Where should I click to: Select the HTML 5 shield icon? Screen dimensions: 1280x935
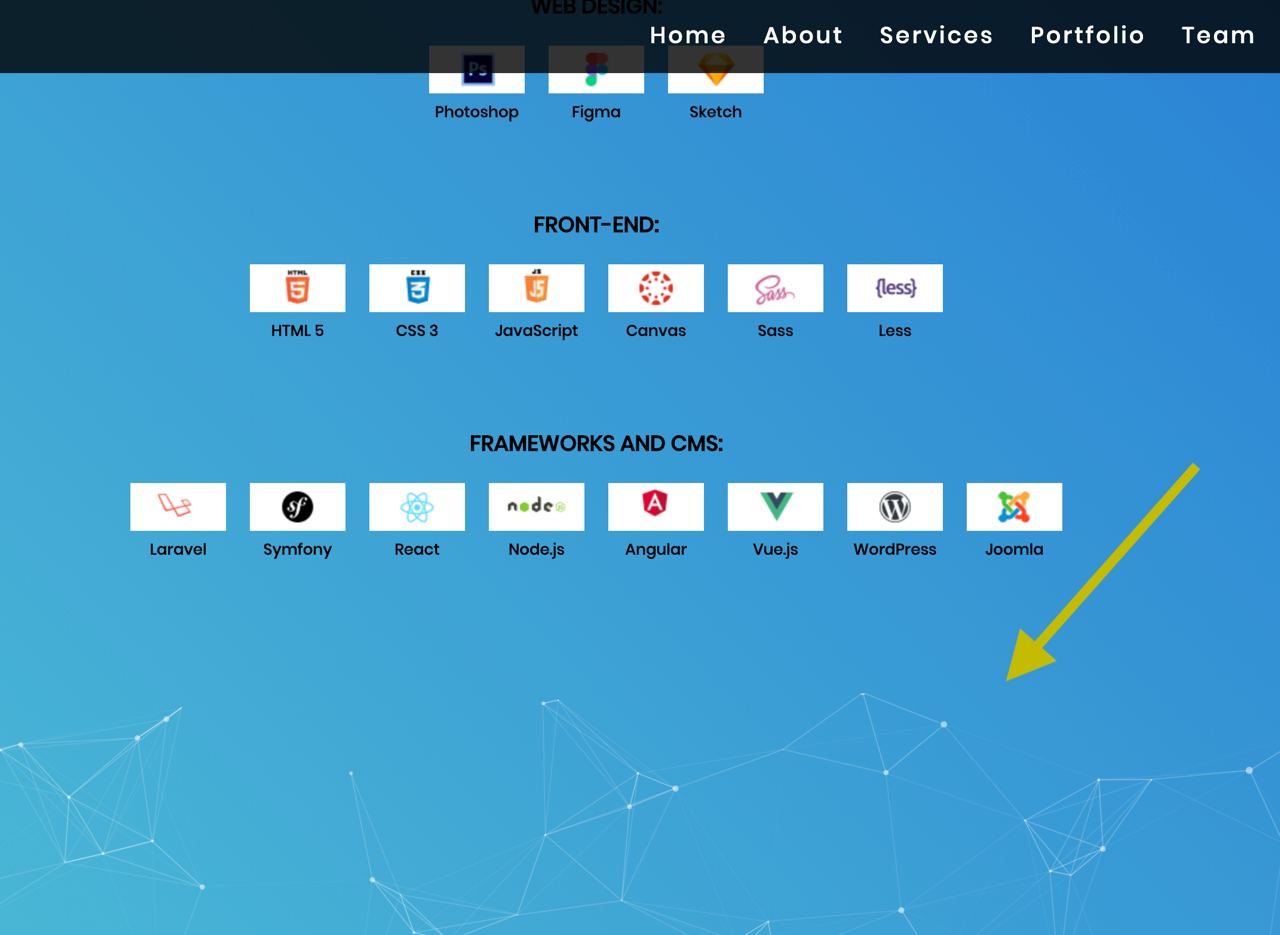click(x=298, y=288)
